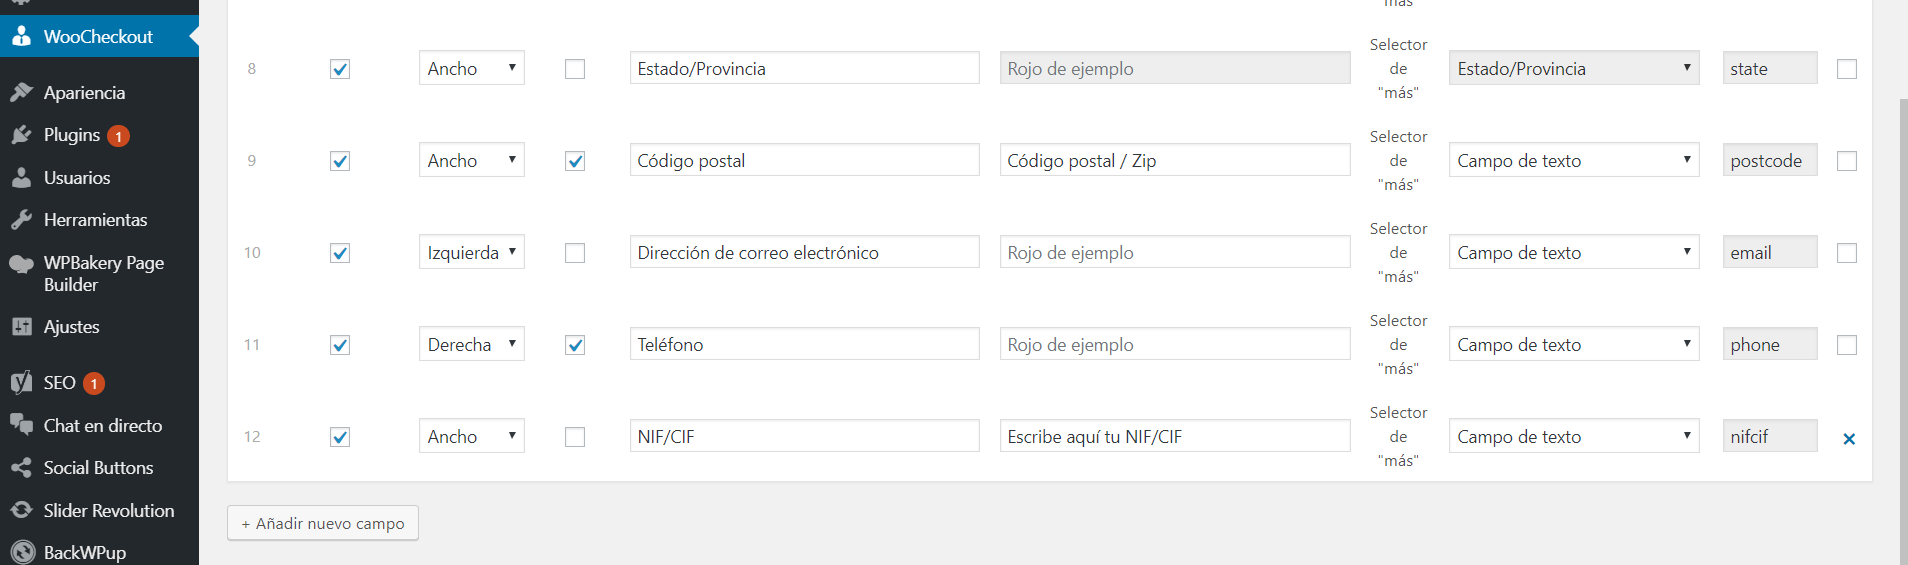This screenshot has height=565, width=1908.
Task: Click the Añadir nuevo campo button
Action: (x=323, y=523)
